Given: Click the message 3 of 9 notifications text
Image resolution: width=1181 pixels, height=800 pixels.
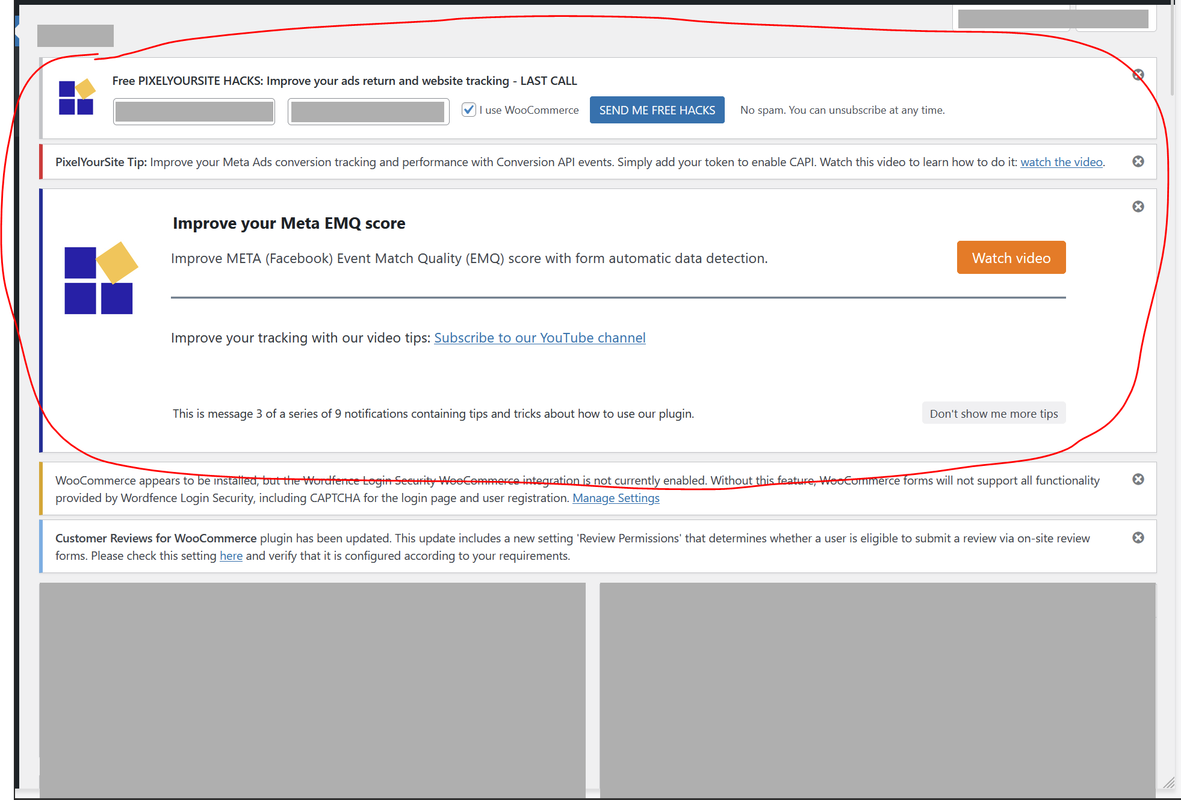Looking at the screenshot, I should (433, 414).
